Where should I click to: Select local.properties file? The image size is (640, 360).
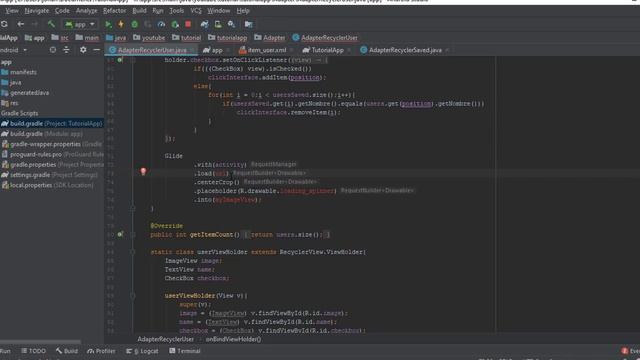[47, 185]
